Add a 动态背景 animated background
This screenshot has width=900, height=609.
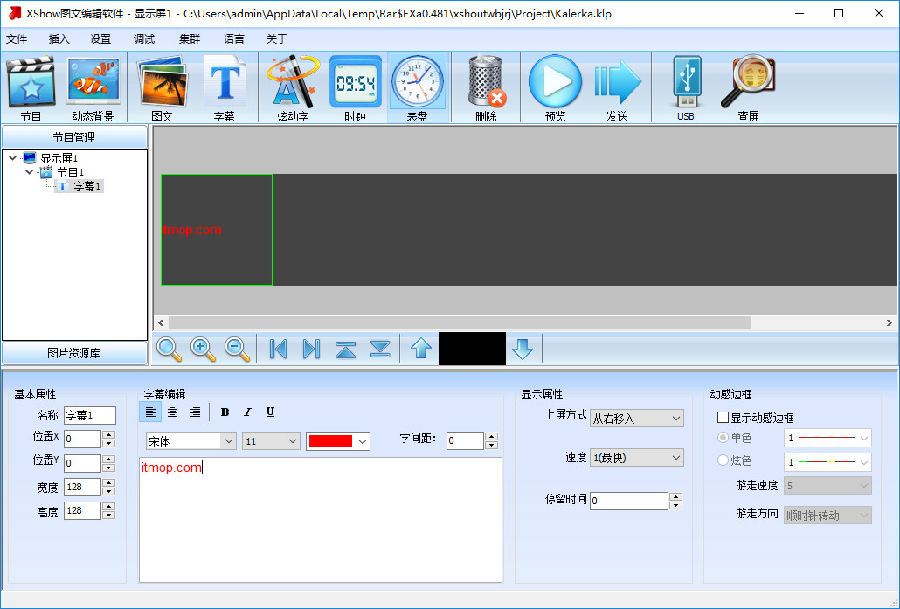click(94, 88)
